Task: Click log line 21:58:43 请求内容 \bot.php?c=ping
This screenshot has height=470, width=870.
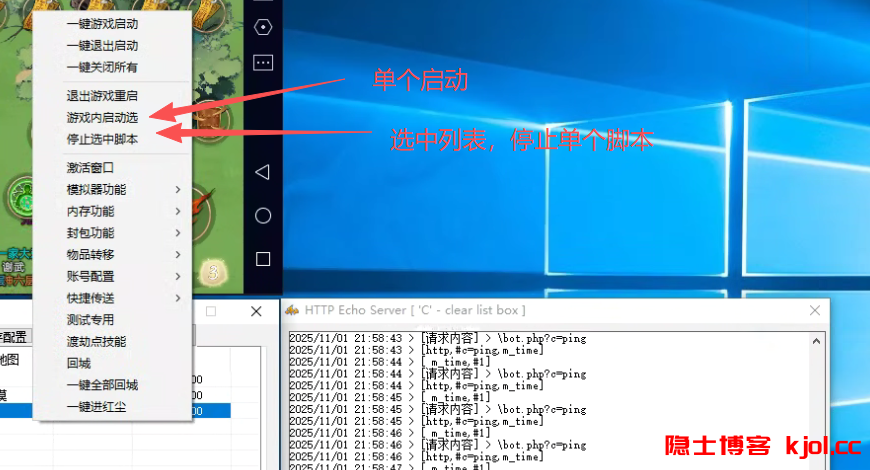Action: [438, 338]
